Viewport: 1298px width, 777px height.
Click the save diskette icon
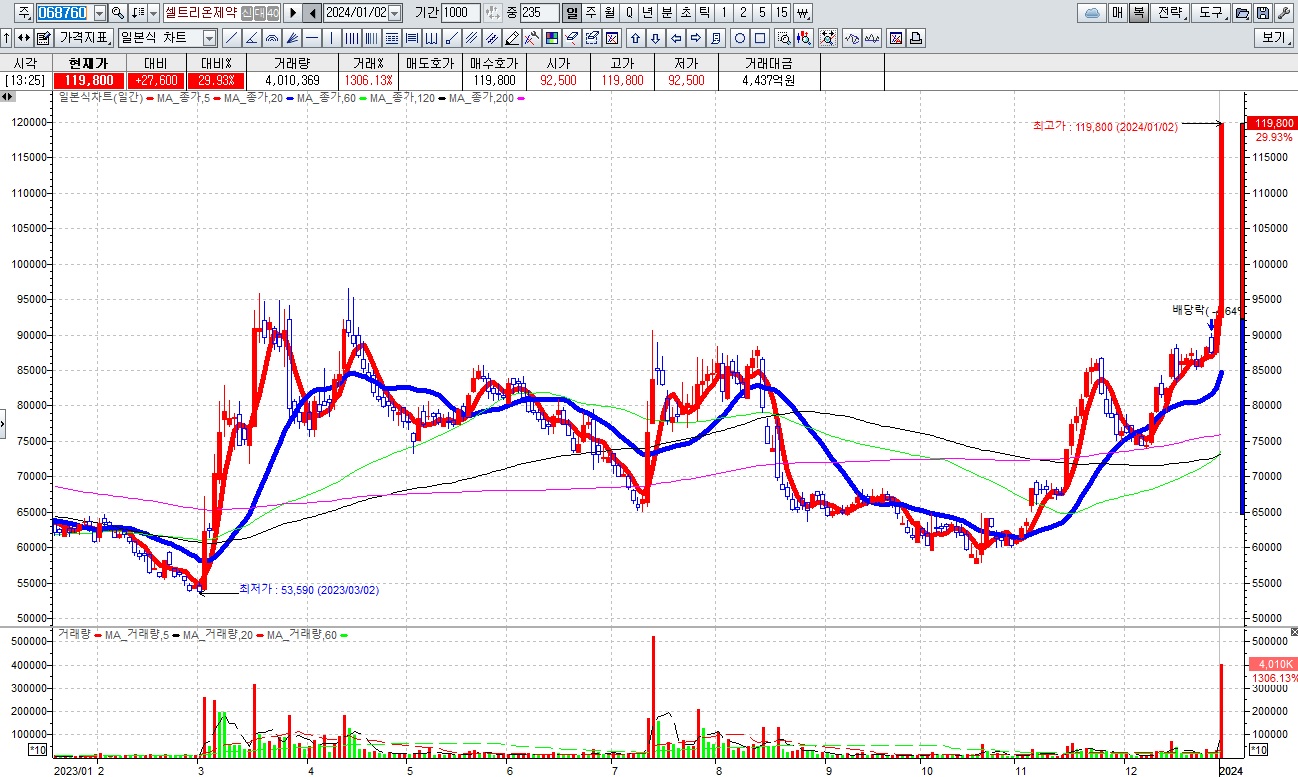click(1263, 13)
